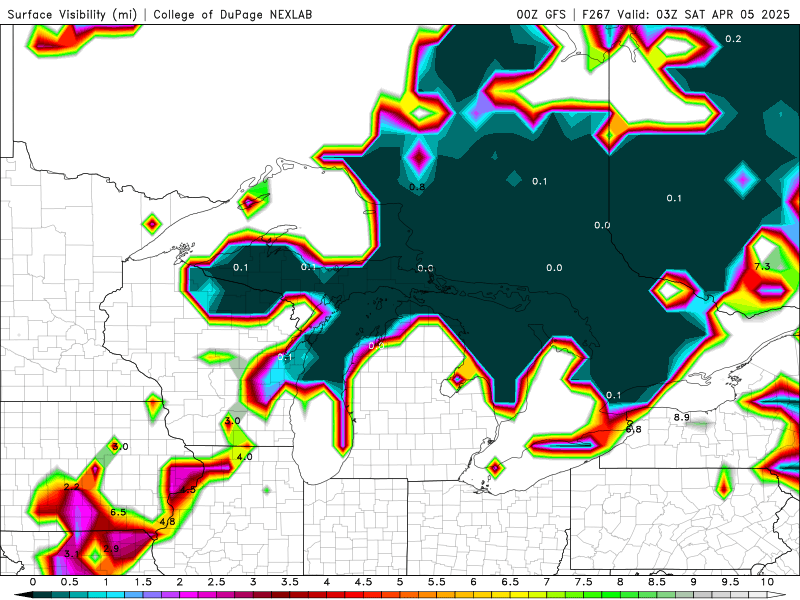This screenshot has height=600, width=800.
Task: Click the 4.5 visibility value
Action: click(x=188, y=490)
